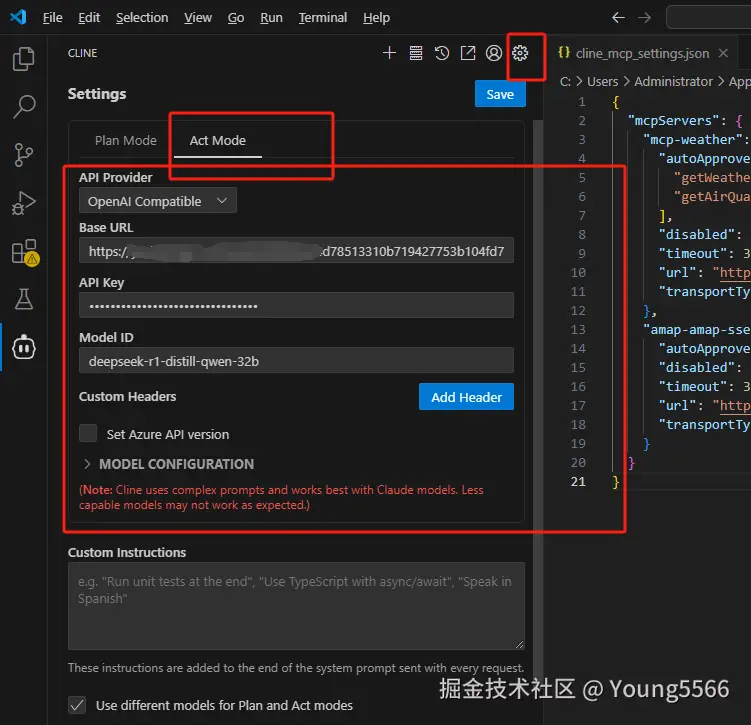Screen dimensions: 751x725
Task: Open Cline settings gear icon
Action: tap(520, 53)
